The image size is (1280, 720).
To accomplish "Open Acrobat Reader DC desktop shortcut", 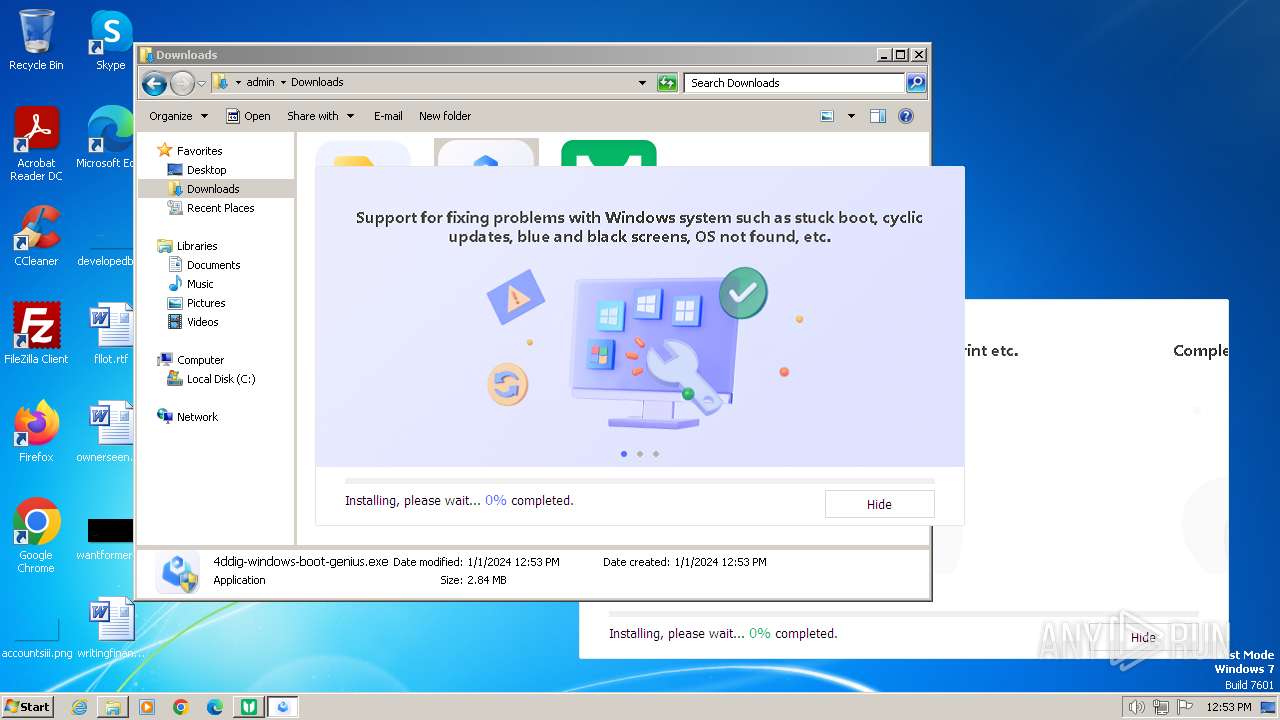I will 36,144.
